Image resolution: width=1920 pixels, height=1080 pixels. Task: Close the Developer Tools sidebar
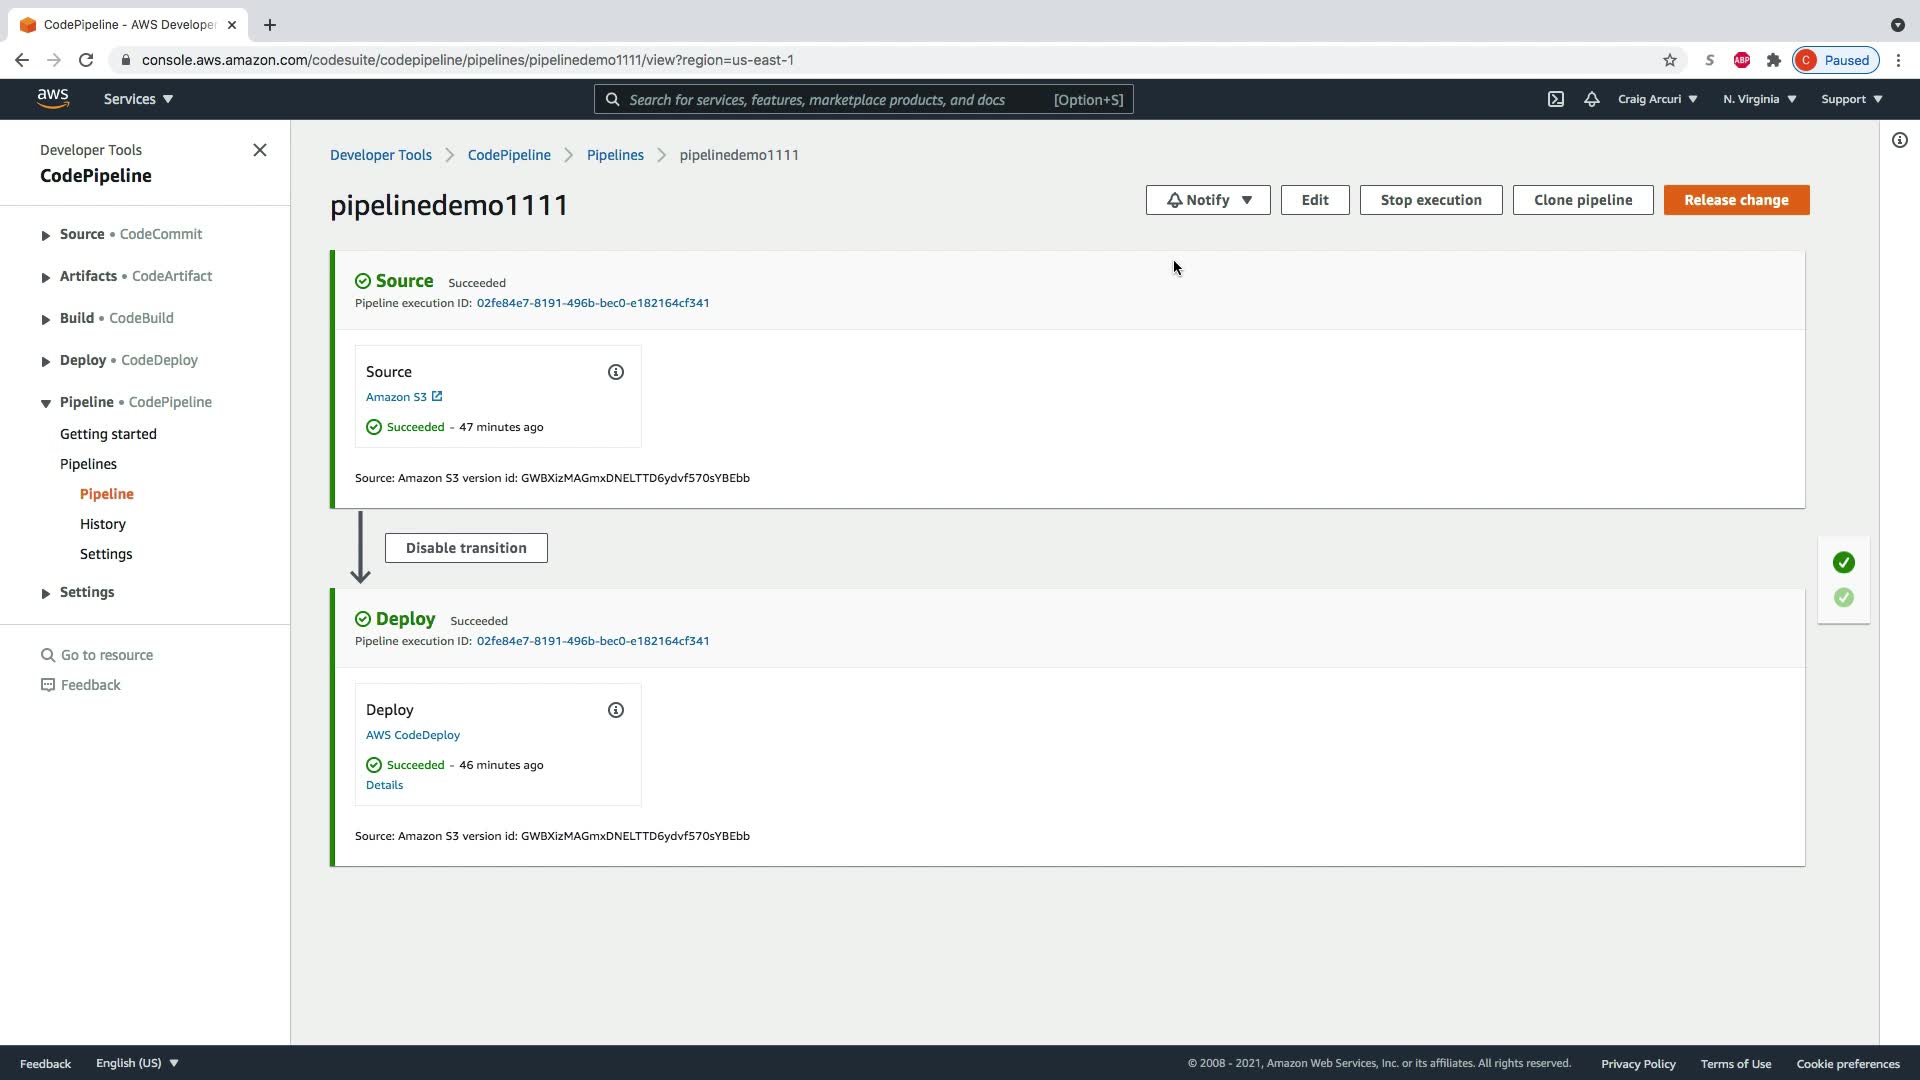(260, 150)
